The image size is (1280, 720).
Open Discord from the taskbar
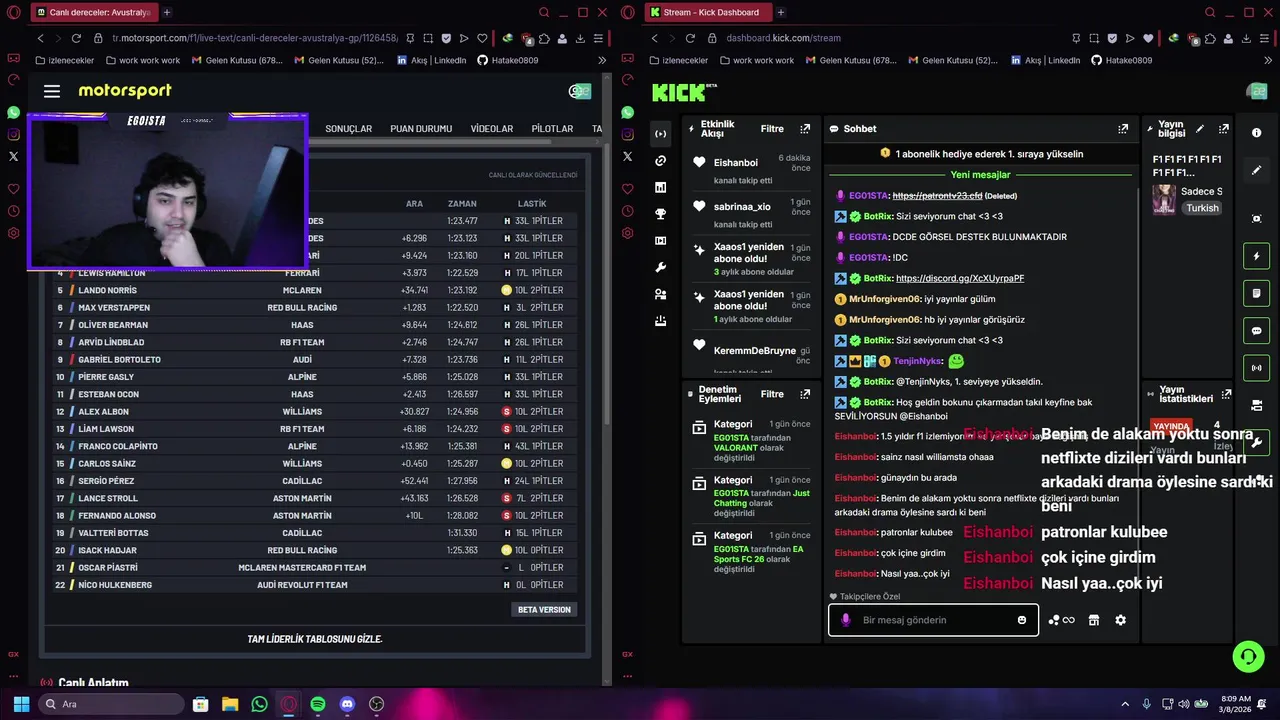[347, 704]
